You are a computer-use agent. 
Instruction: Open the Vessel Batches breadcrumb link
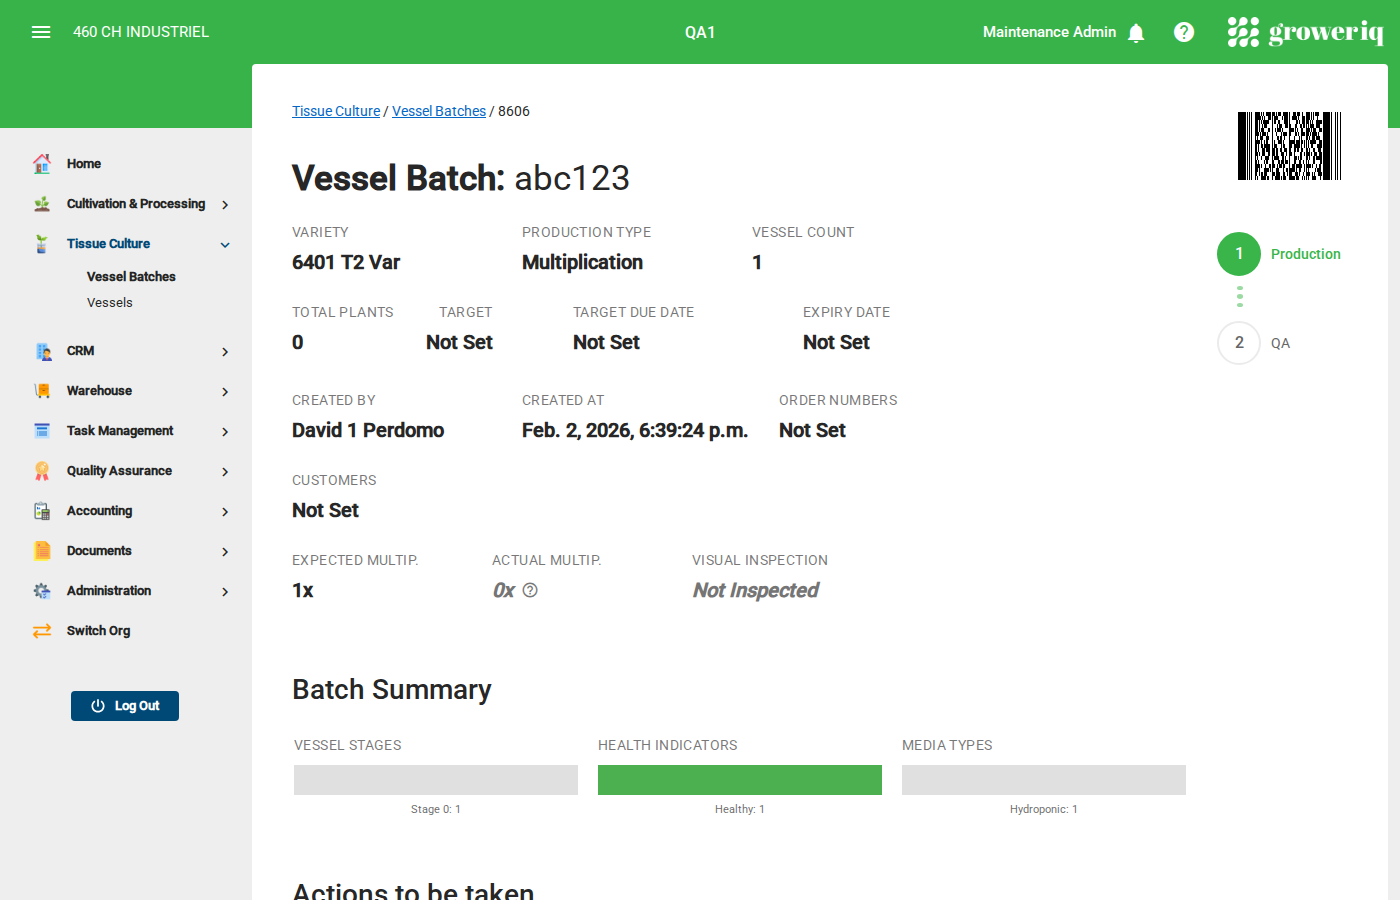(x=439, y=111)
